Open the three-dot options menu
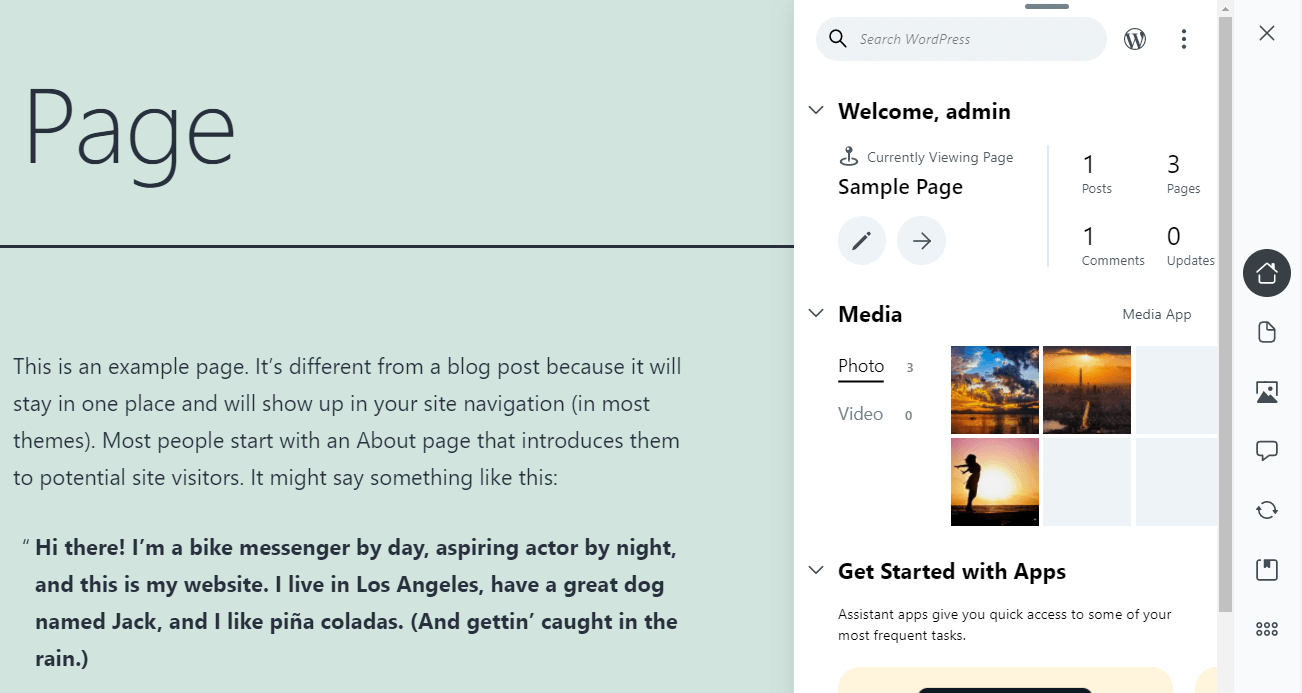The height and width of the screenshot is (693, 1302). (1183, 39)
